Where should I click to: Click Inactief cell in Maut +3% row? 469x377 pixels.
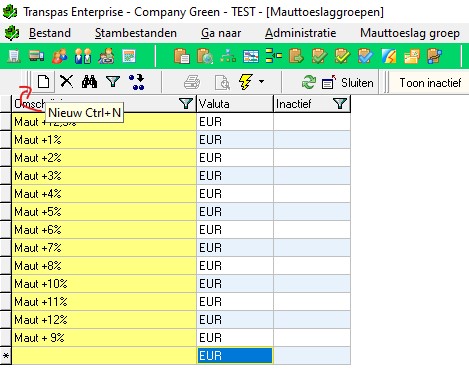tap(312, 176)
